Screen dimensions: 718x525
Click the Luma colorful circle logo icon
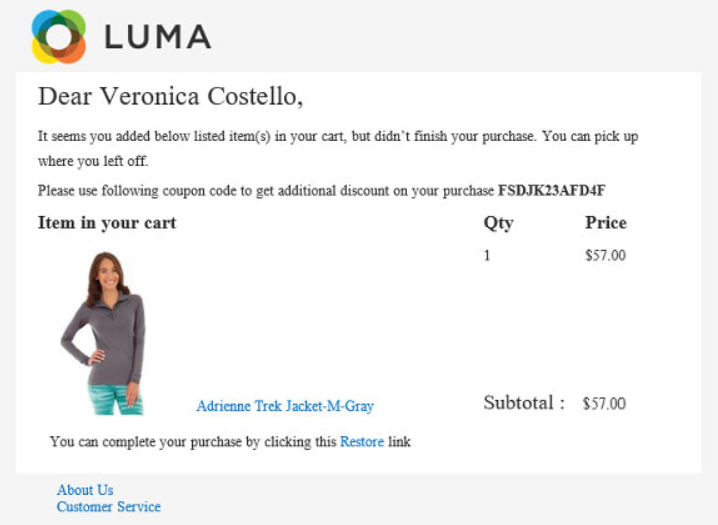click(x=58, y=36)
